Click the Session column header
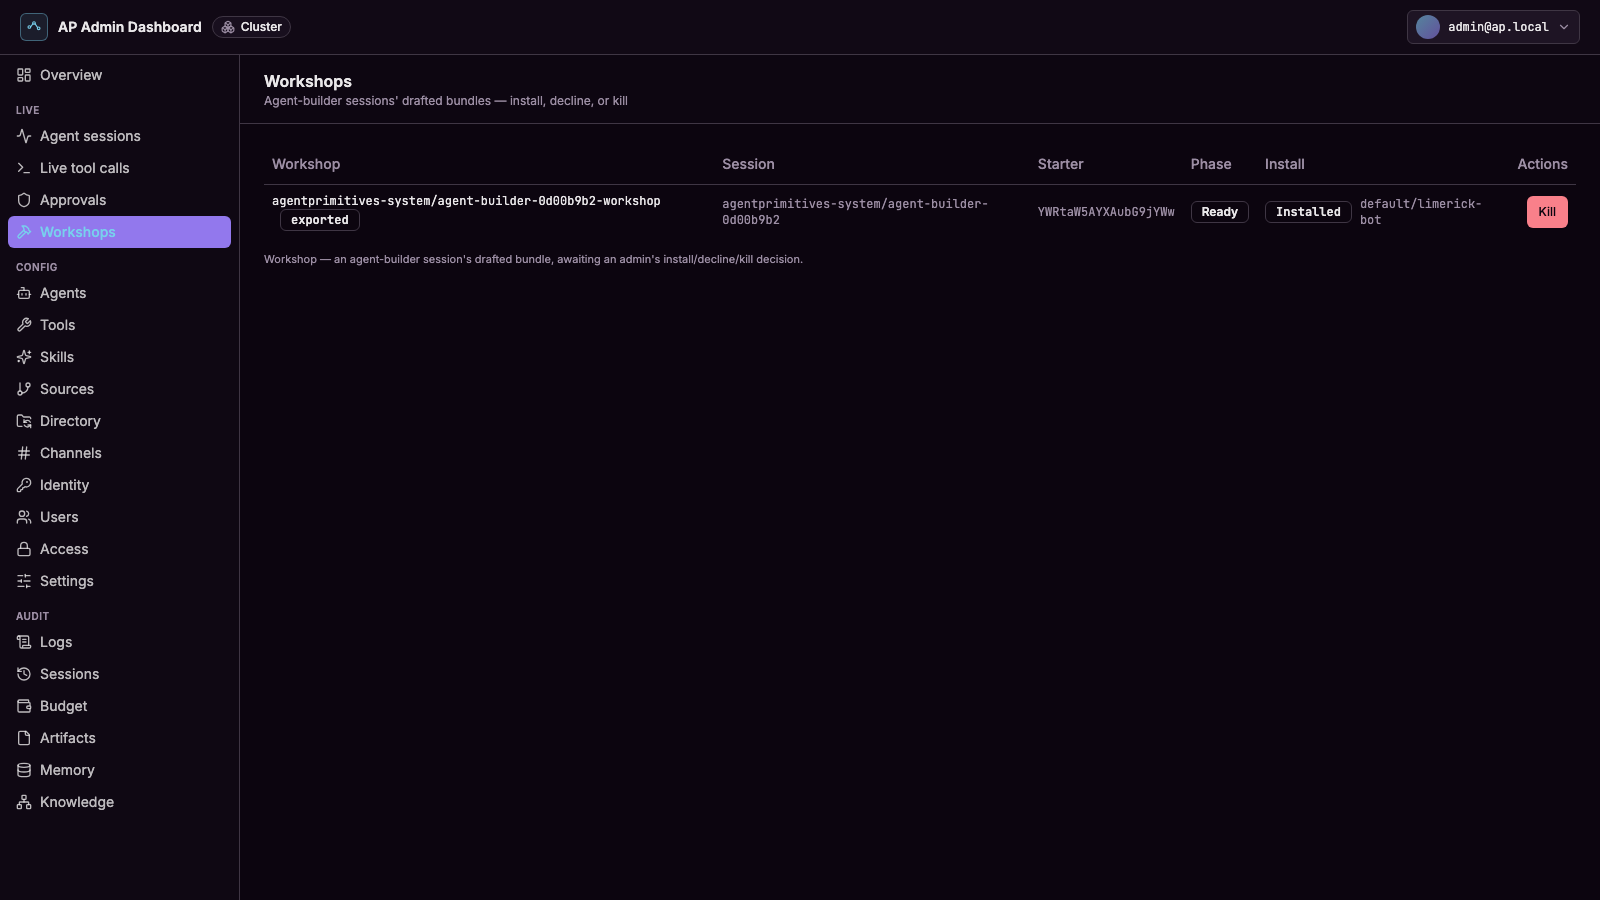This screenshot has height=900, width=1600. tap(748, 164)
